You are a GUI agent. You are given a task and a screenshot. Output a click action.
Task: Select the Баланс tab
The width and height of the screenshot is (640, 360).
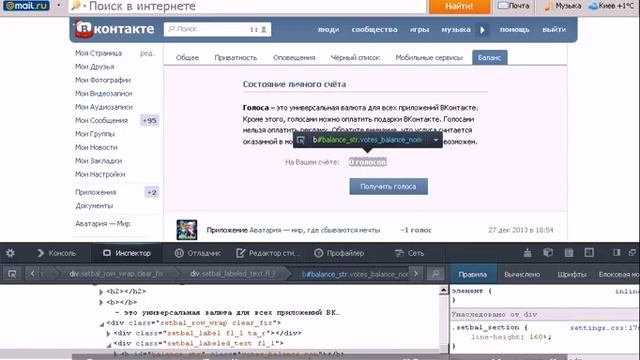[x=490, y=58]
